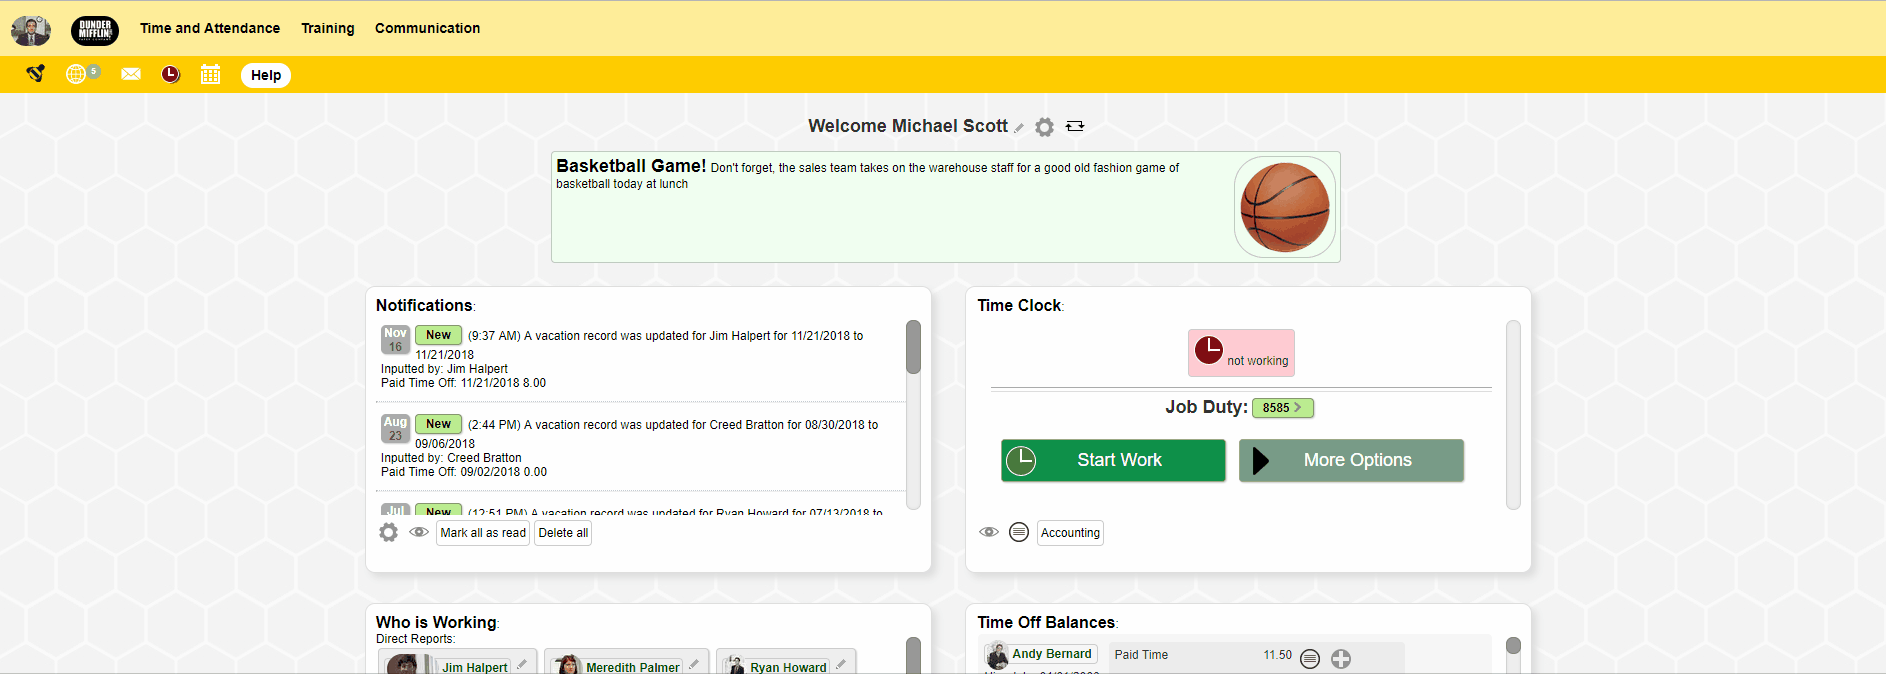1886x674 pixels.
Task: Open the globe notifications icon with badge
Action: [82, 73]
